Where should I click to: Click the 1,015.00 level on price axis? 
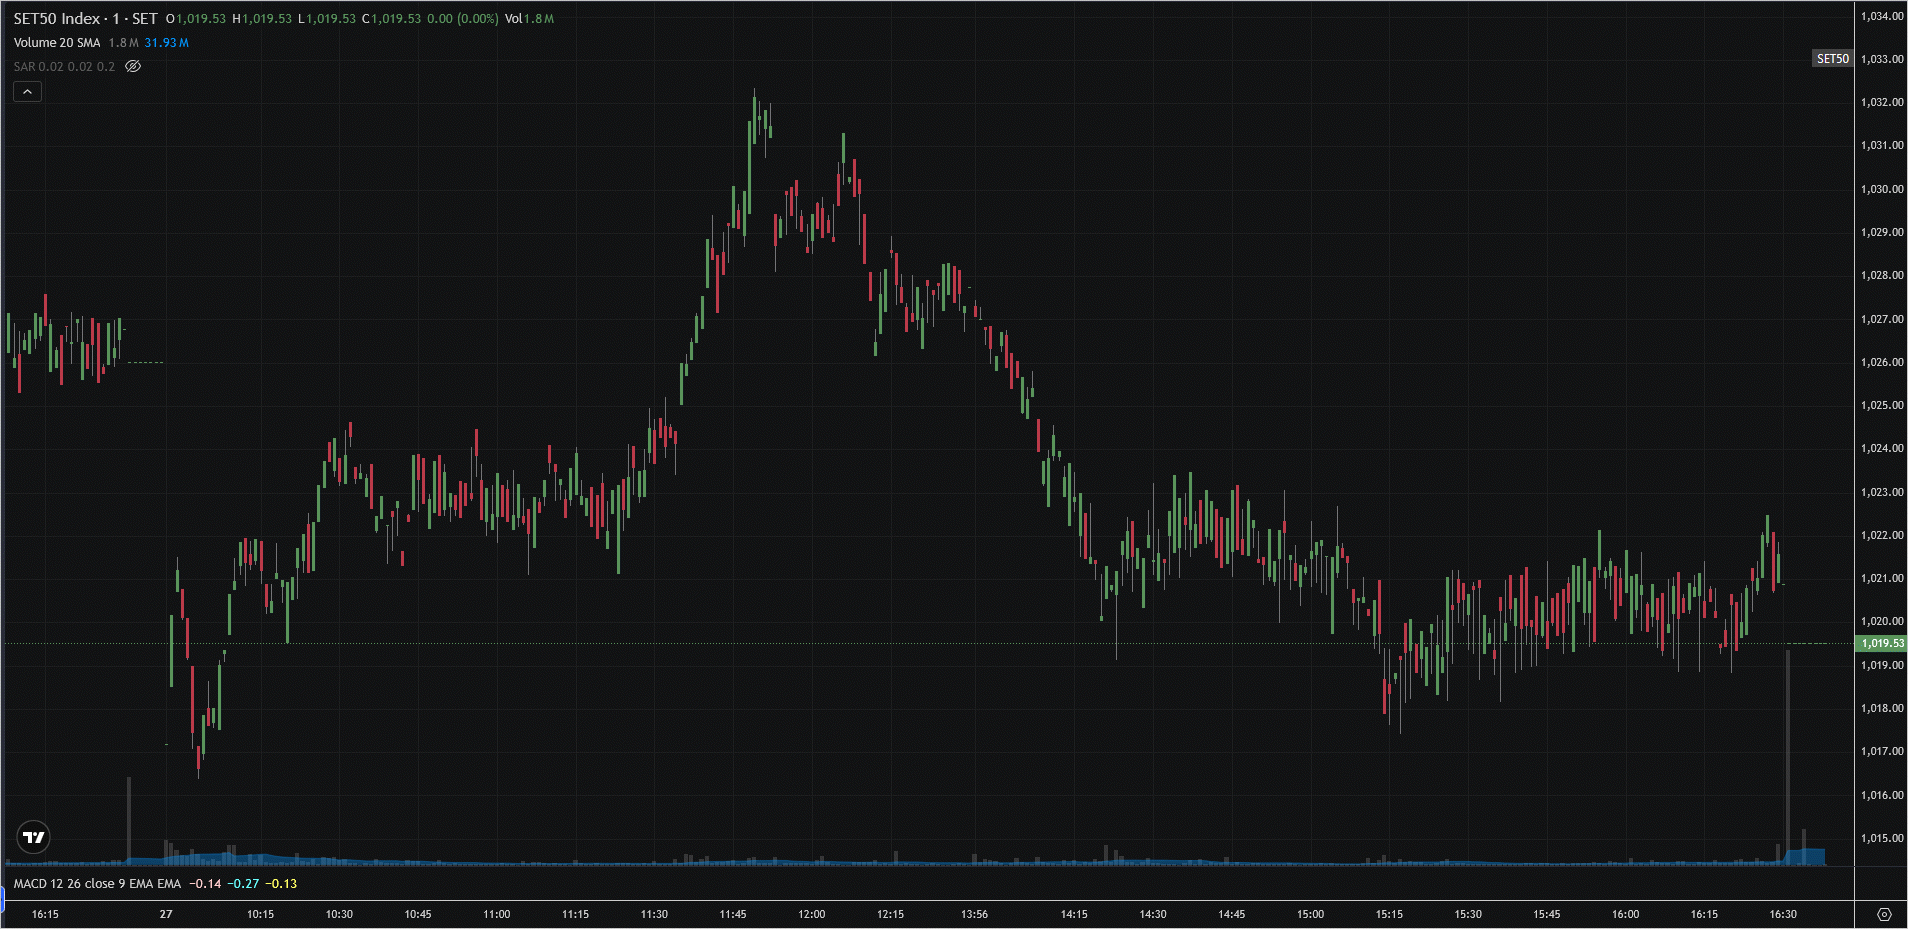[x=1881, y=838]
